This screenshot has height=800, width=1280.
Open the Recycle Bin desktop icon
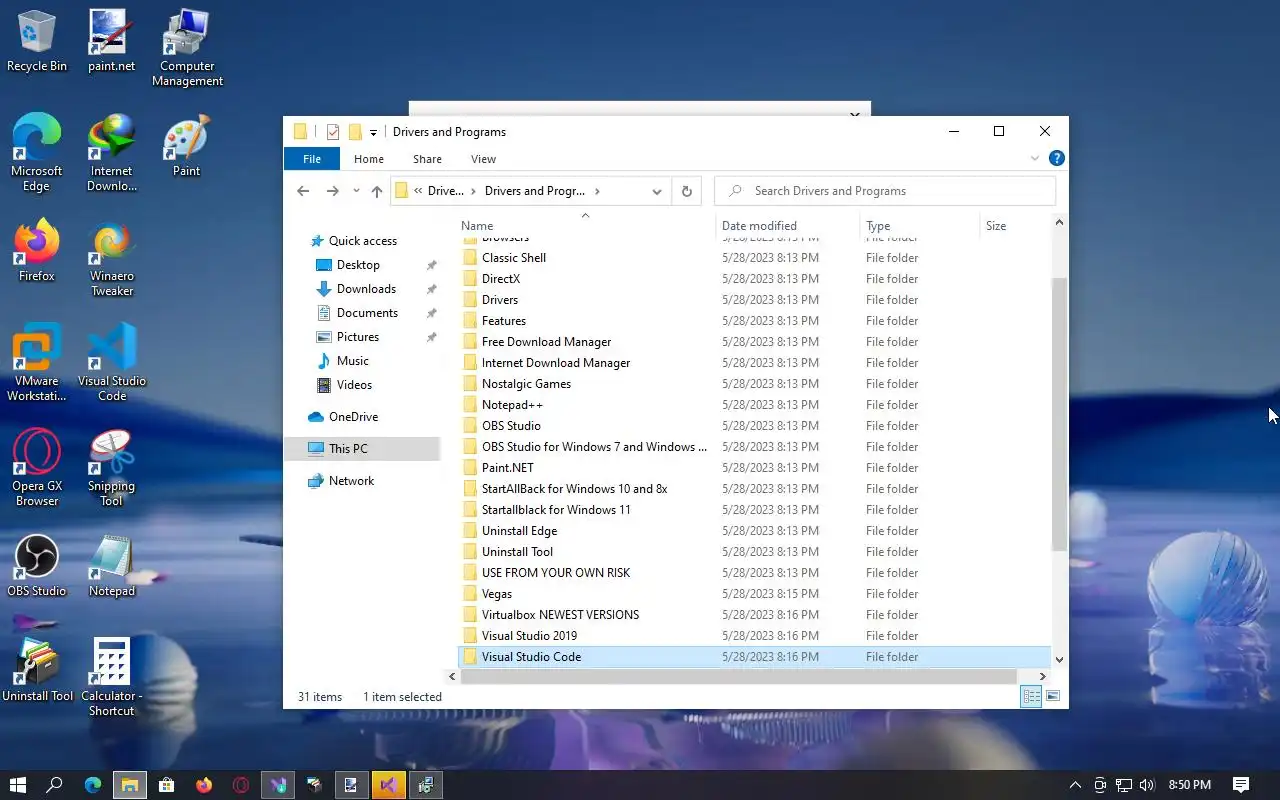click(37, 42)
